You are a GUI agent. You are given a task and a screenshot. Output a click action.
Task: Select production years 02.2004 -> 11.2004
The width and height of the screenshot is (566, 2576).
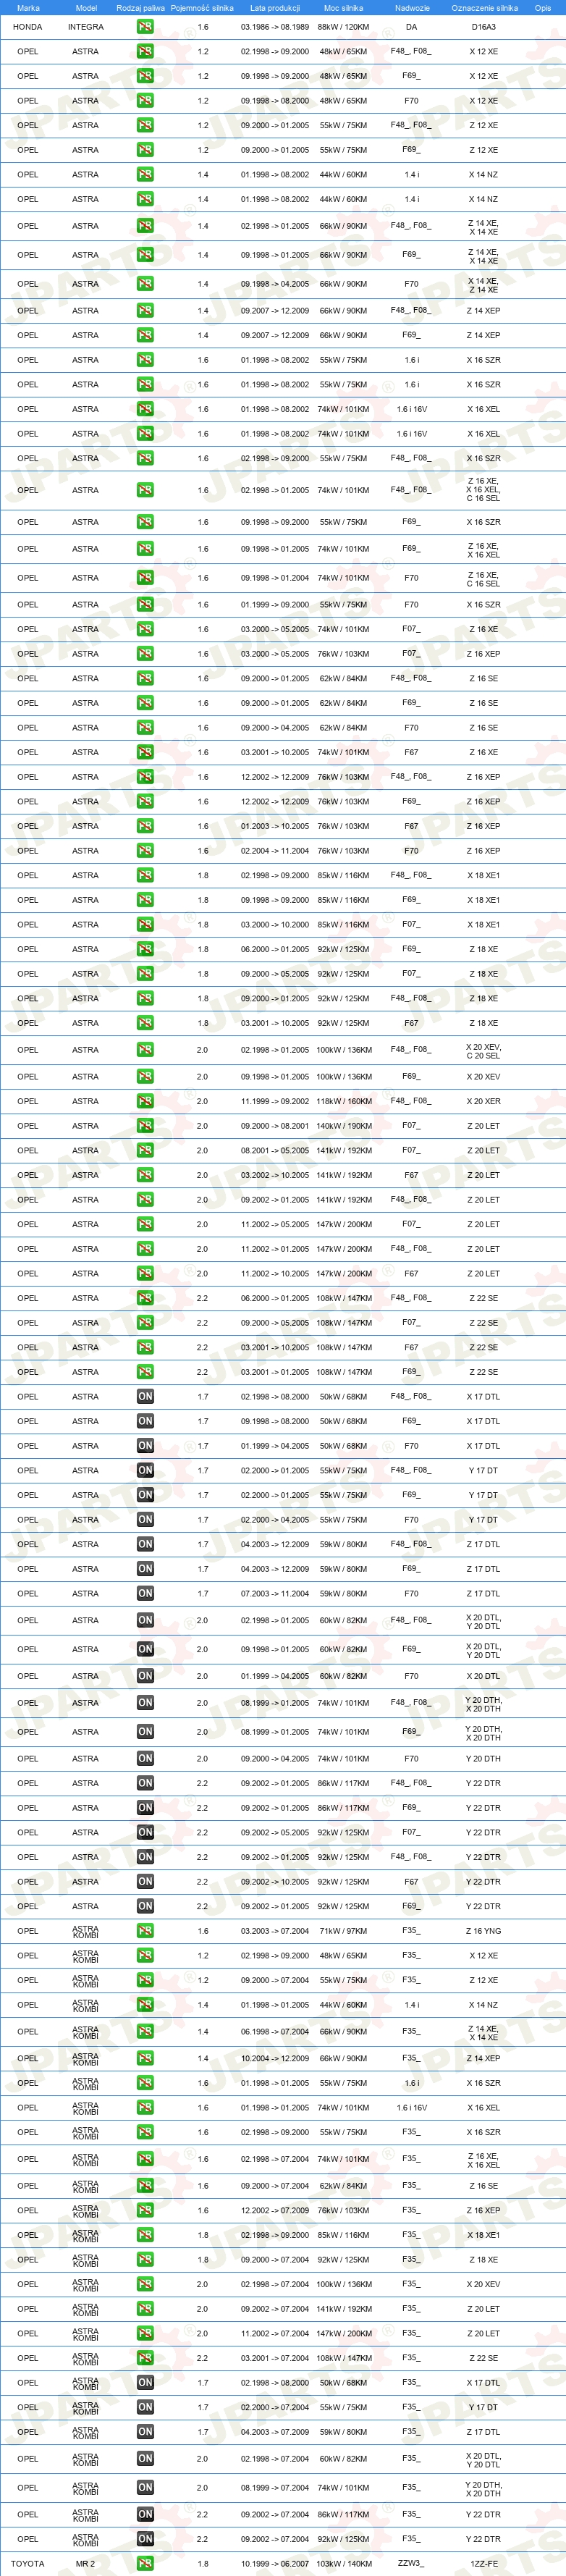[x=275, y=851]
